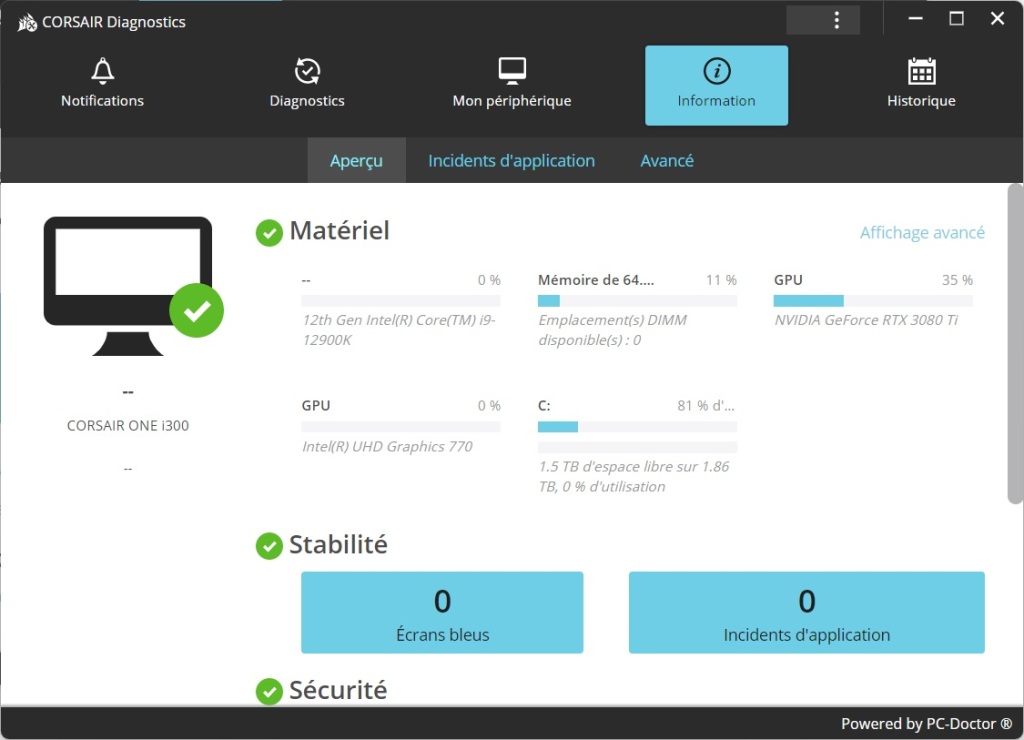Open Historique using the calendar icon
The image size is (1024, 740).
coord(920,71)
